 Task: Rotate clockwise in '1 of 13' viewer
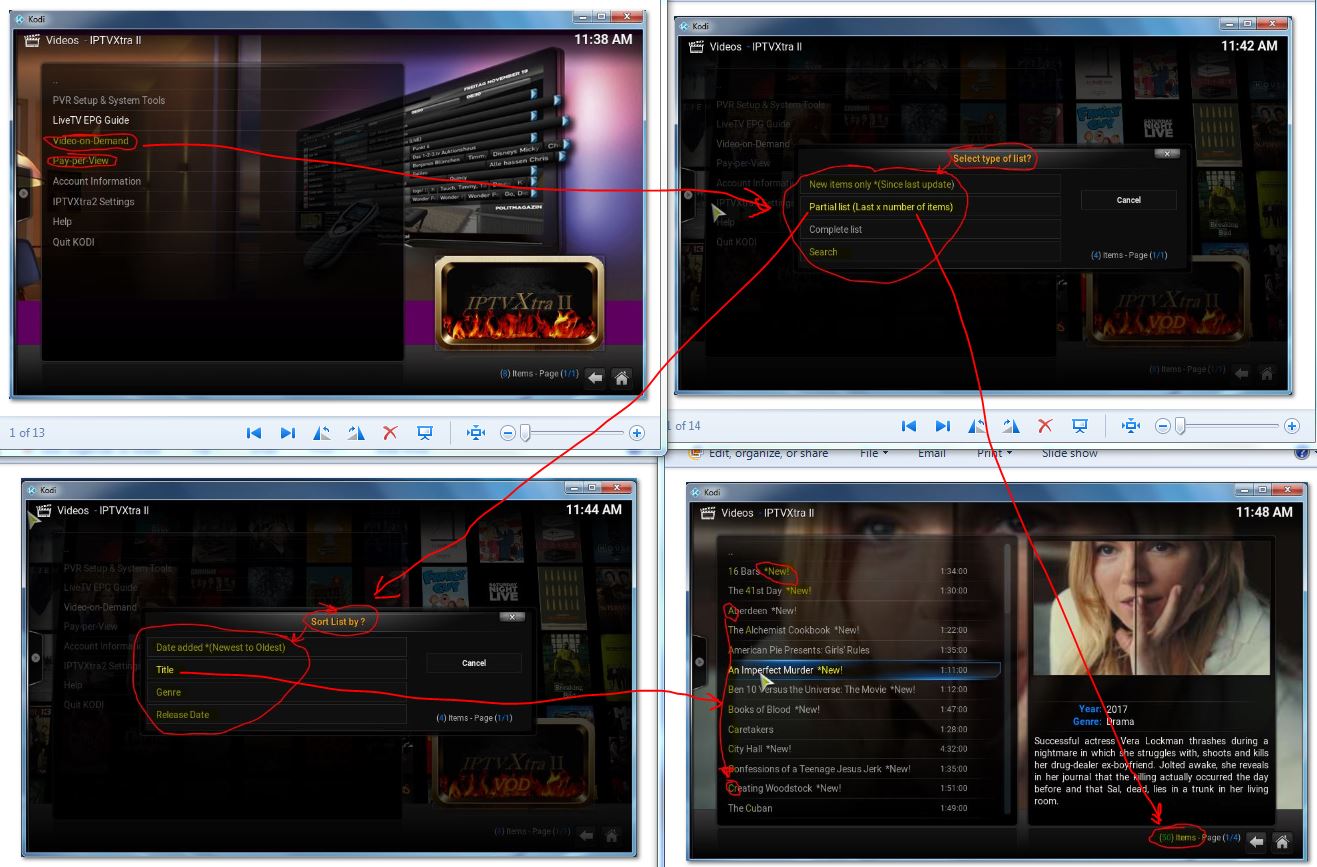pos(356,433)
